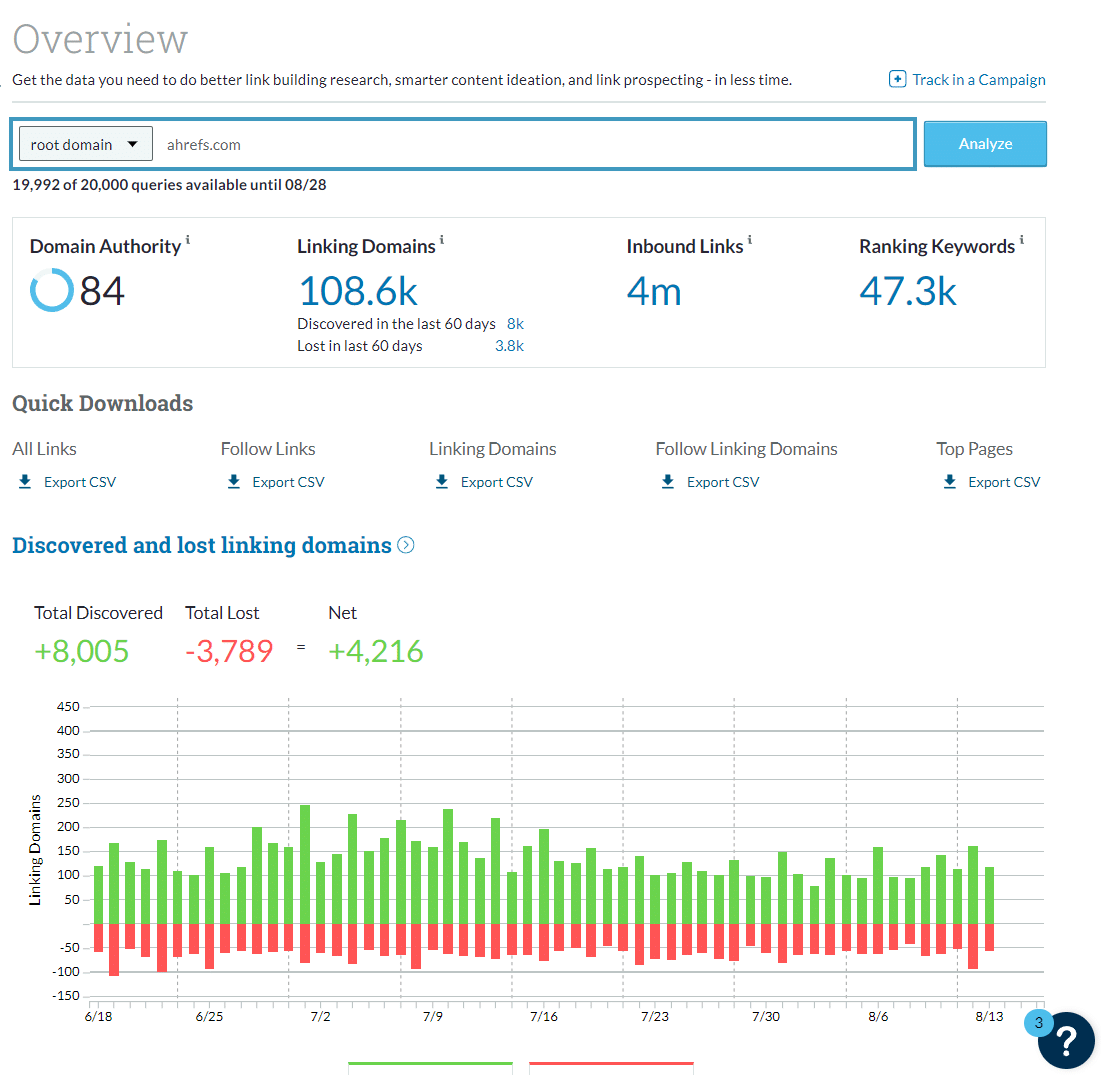Open the 3.8k lost domains link
1101x1075 pixels.
point(509,345)
